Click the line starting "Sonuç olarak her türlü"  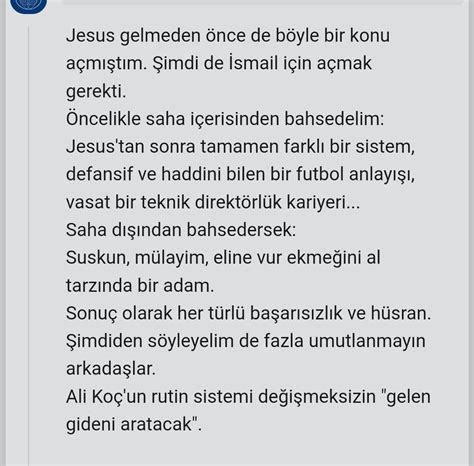[248, 313]
